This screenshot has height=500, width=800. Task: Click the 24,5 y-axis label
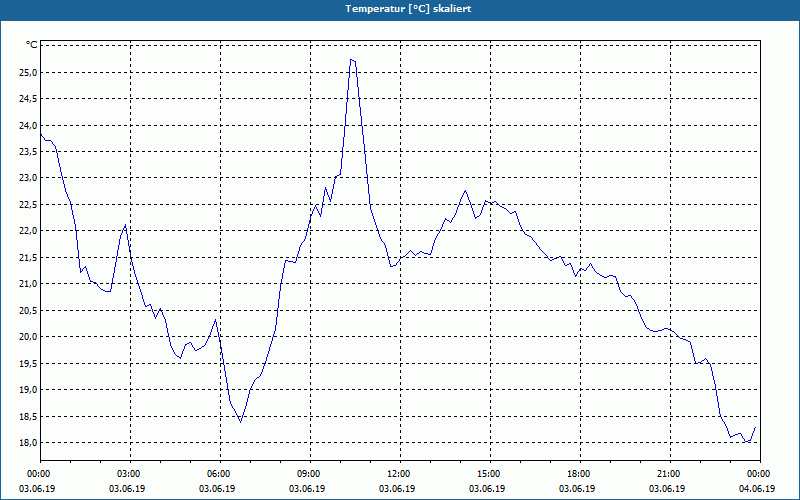pyautogui.click(x=28, y=99)
